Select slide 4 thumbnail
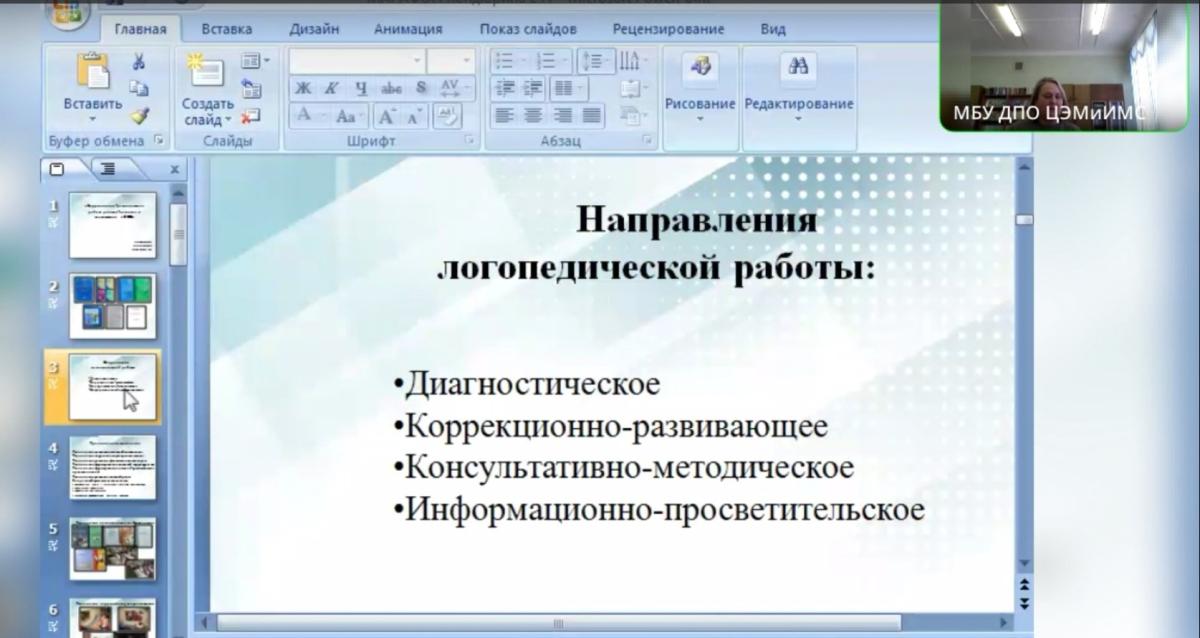 point(113,468)
